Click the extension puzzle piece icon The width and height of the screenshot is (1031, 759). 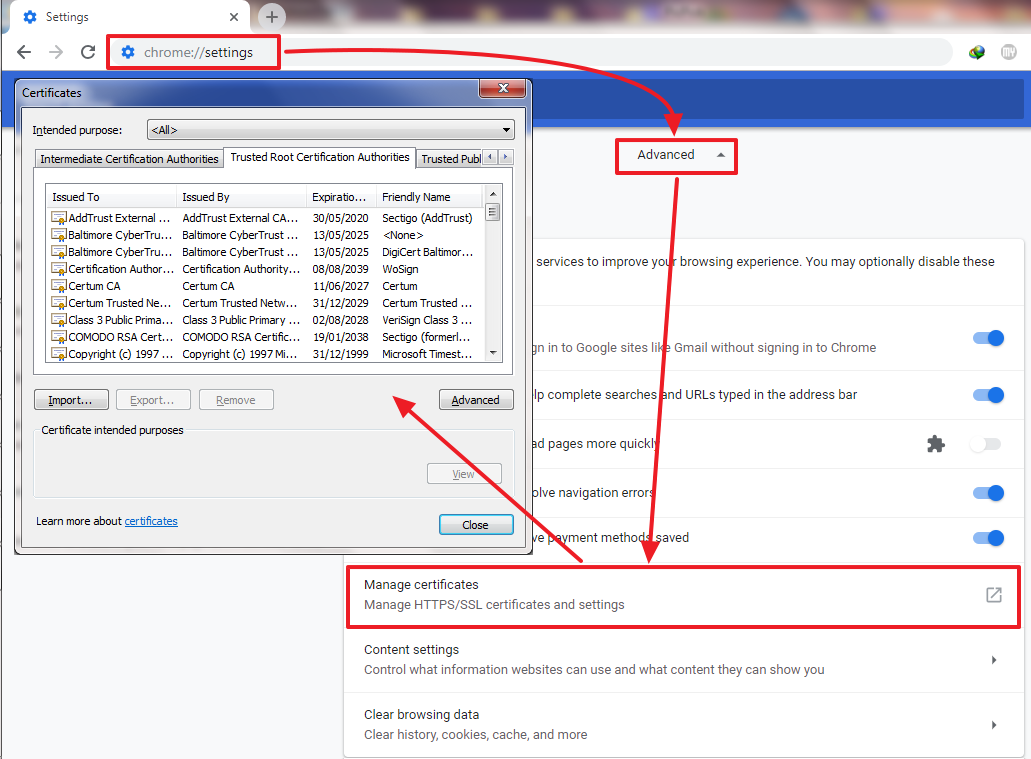pyautogui.click(x=936, y=444)
